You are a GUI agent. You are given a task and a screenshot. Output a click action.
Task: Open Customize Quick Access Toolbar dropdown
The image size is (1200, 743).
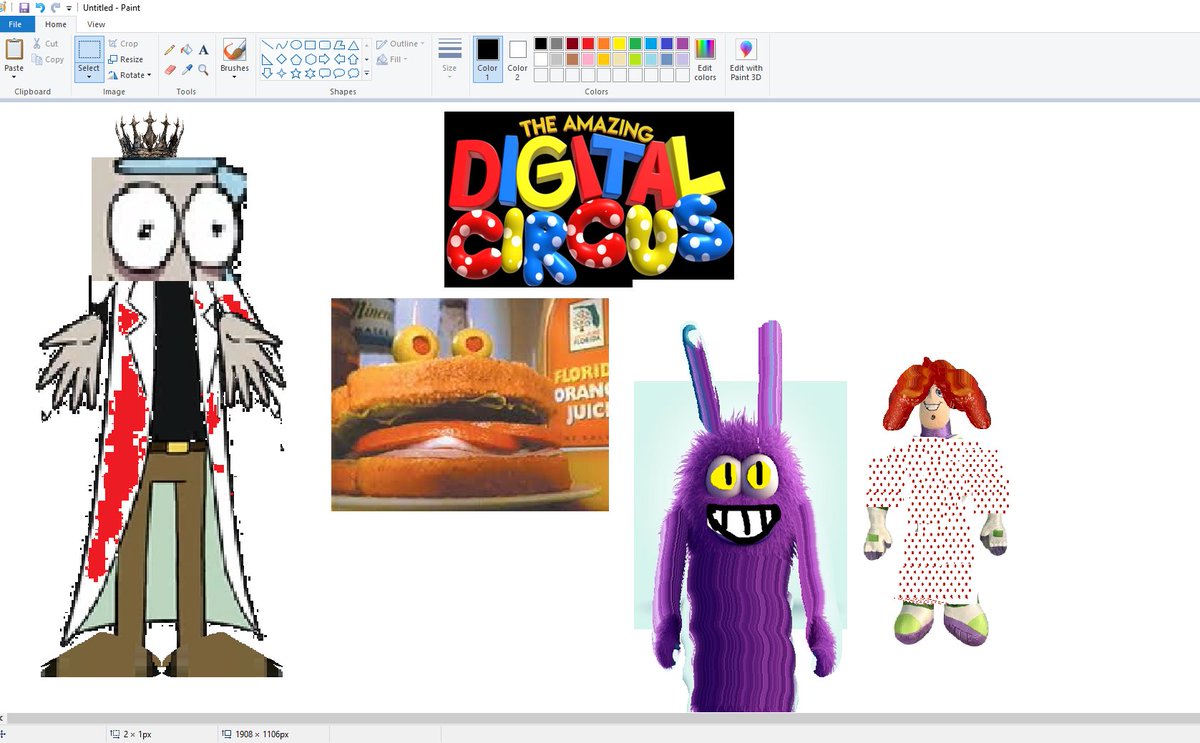[x=69, y=7]
